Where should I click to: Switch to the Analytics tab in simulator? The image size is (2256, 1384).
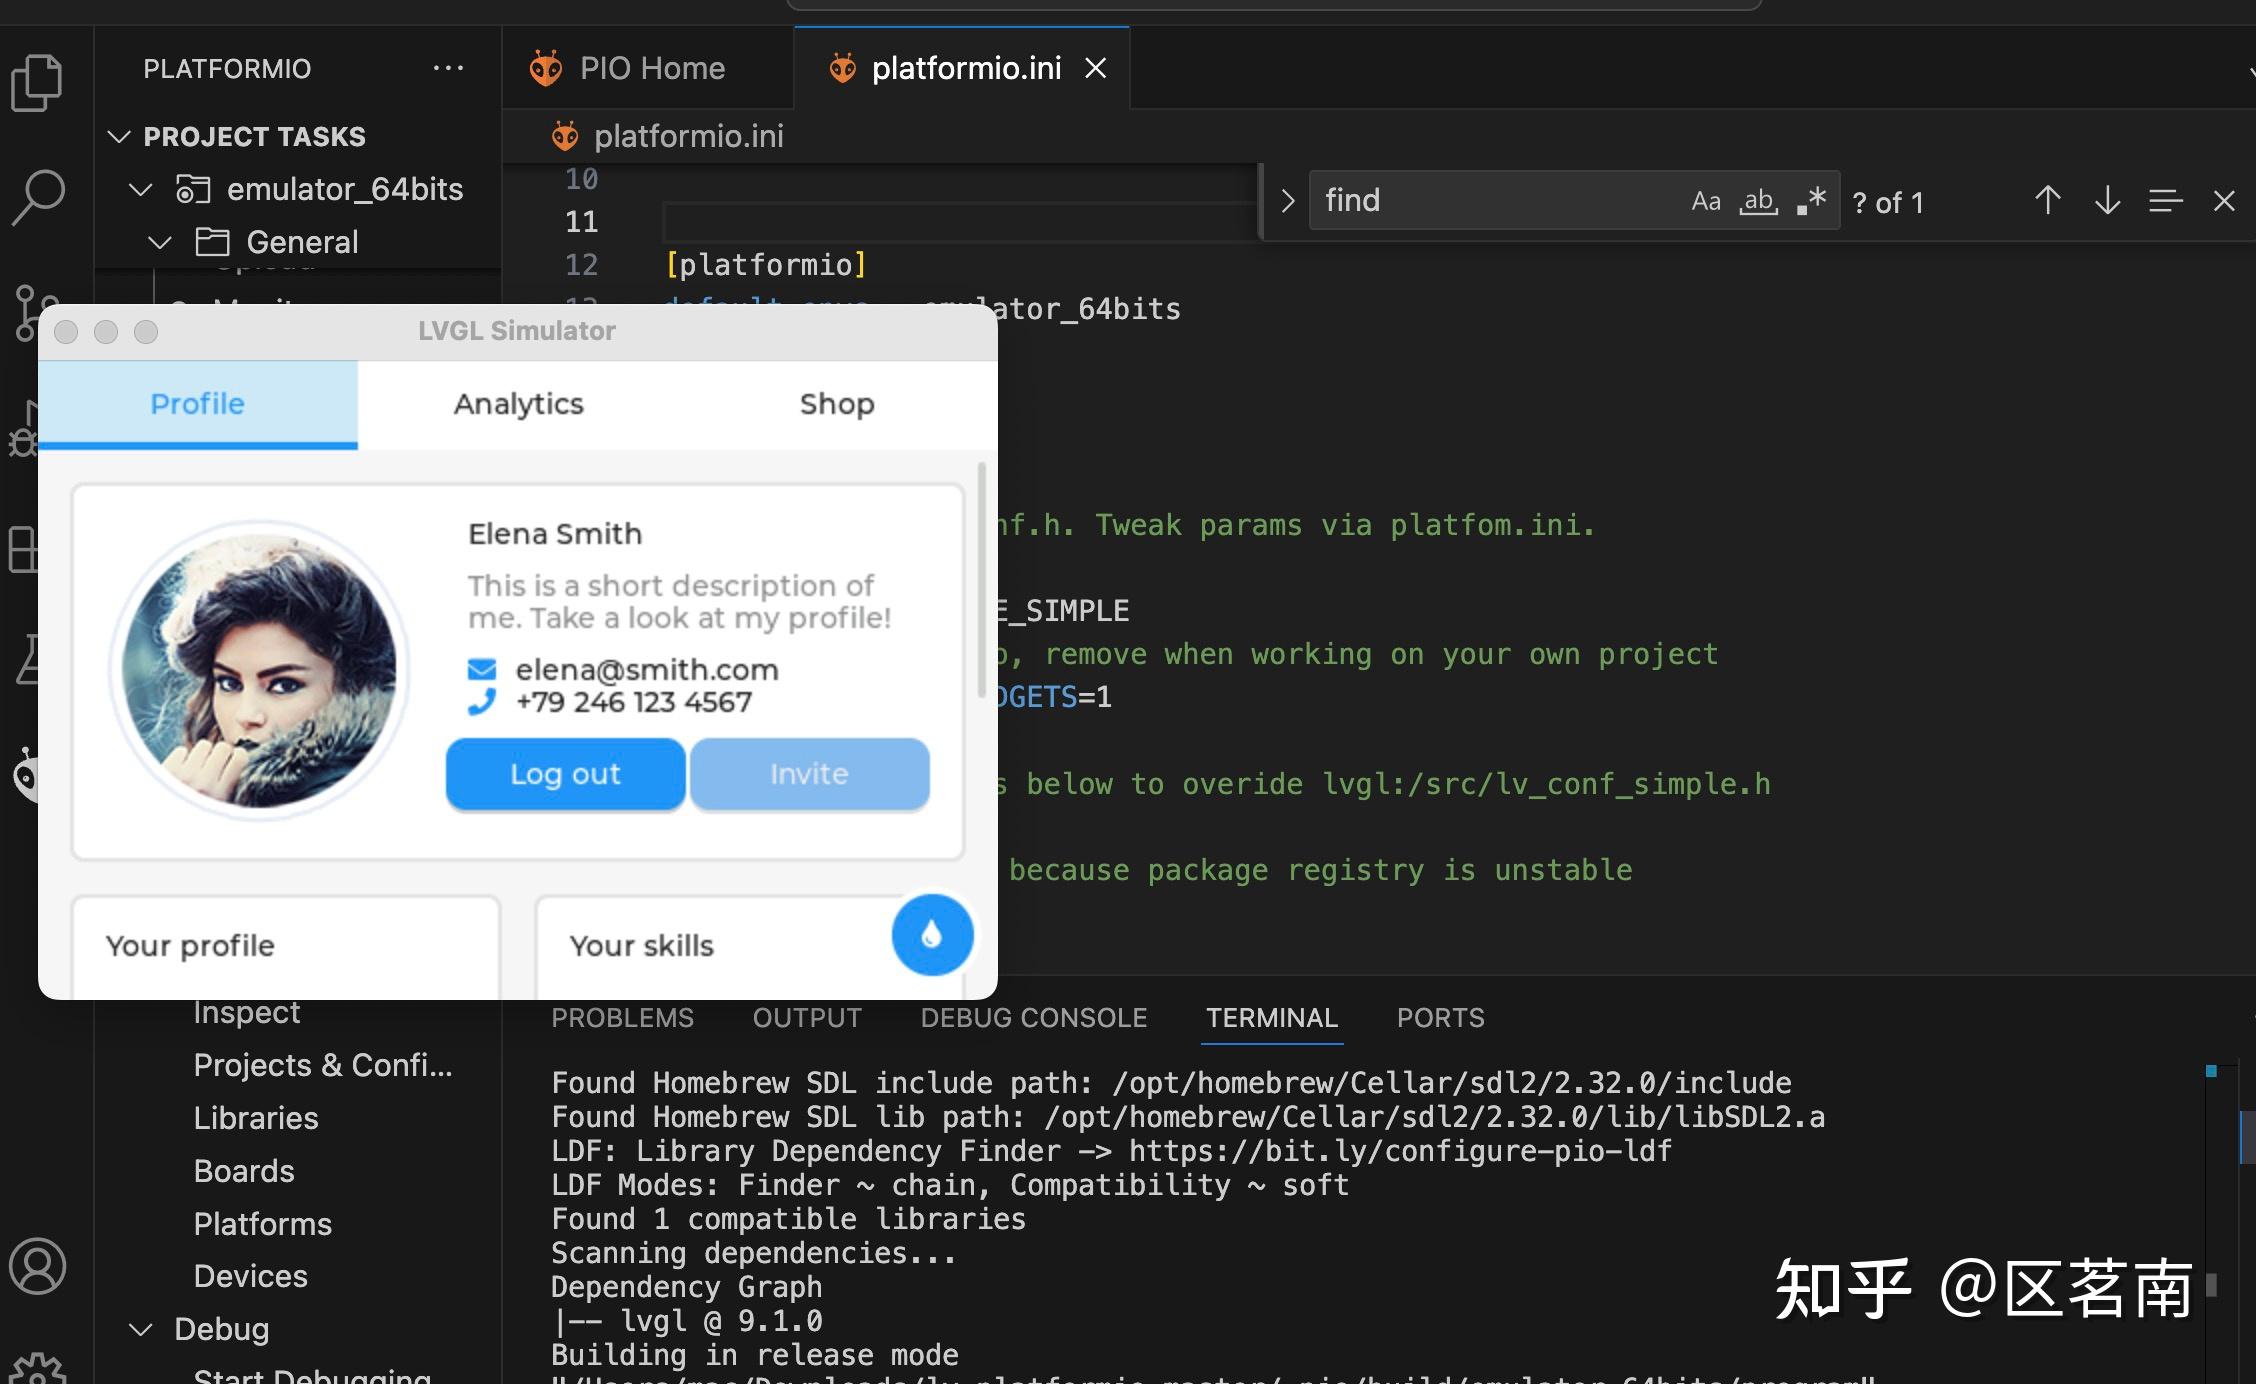[518, 404]
